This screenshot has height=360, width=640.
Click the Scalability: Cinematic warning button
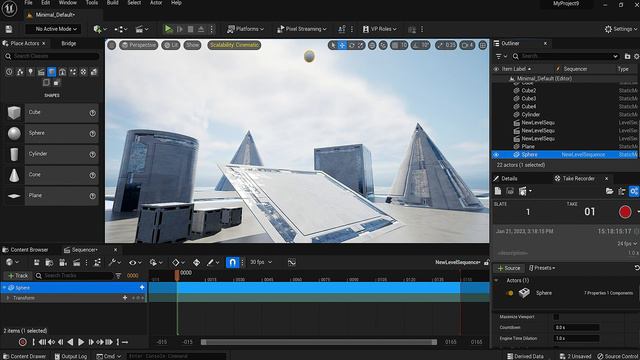point(234,45)
